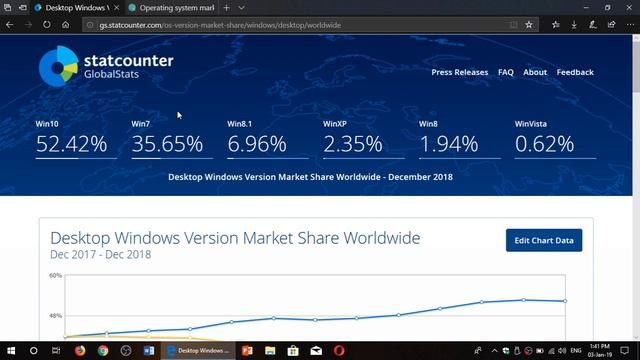Open PowerPoint from taskbar

click(x=247, y=351)
